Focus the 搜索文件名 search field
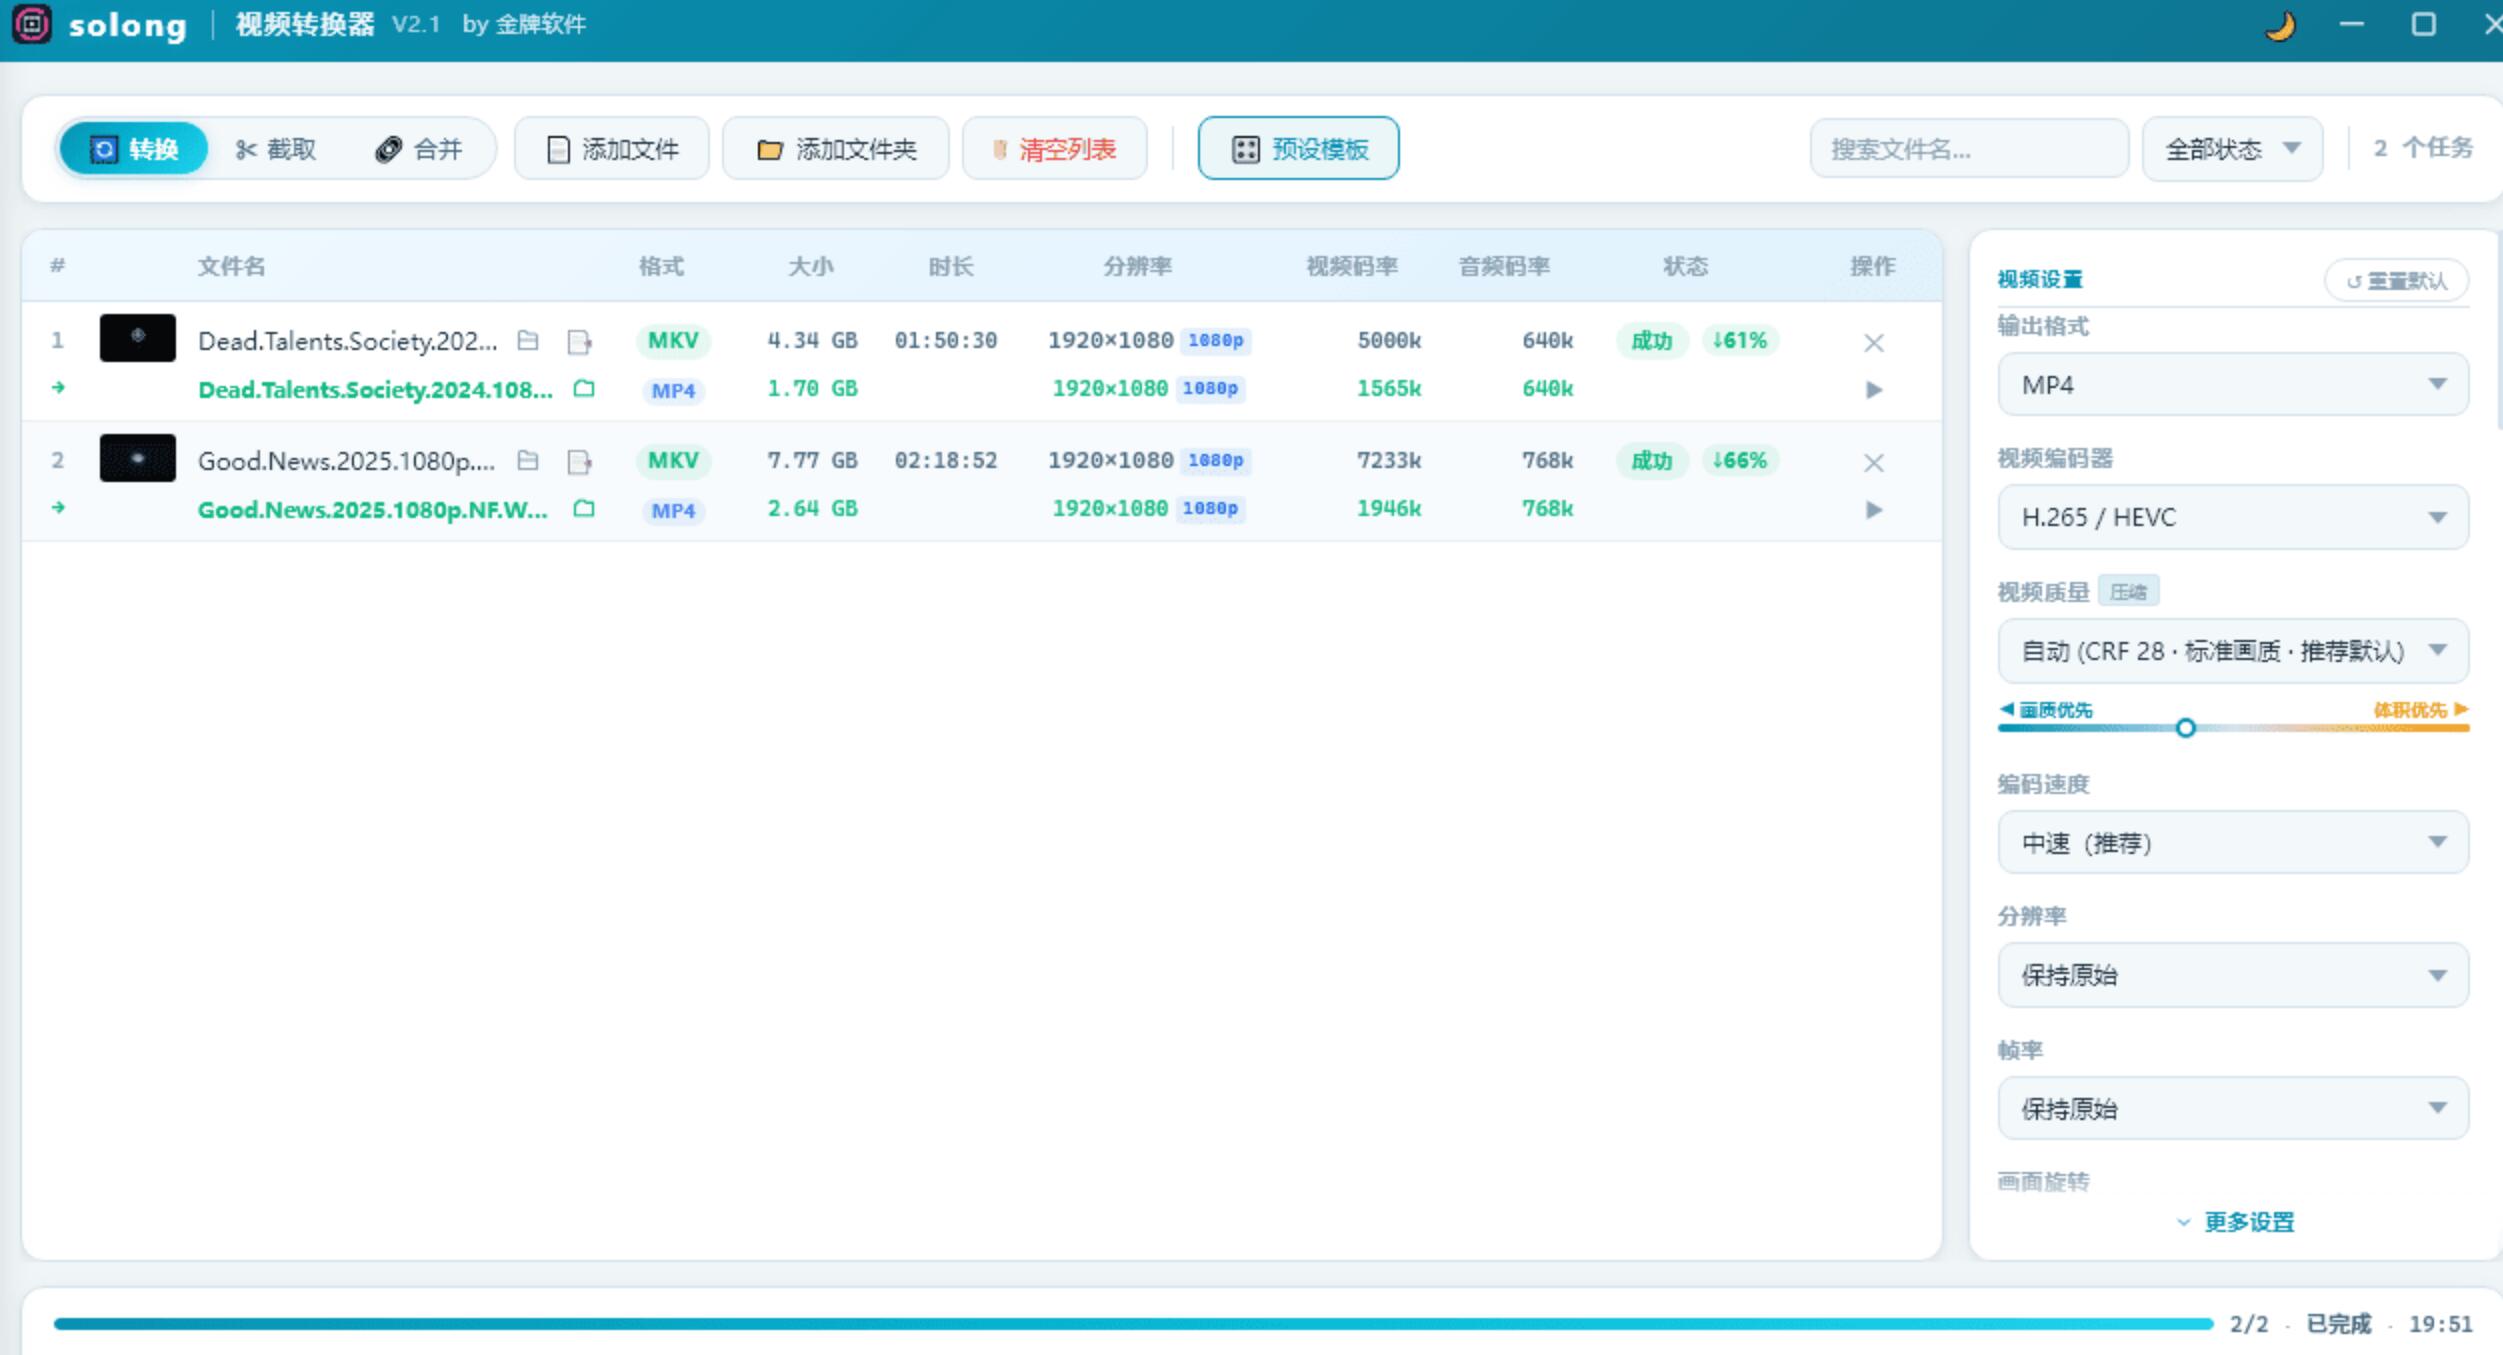Viewport: 2503px width, 1355px height. click(1969, 149)
